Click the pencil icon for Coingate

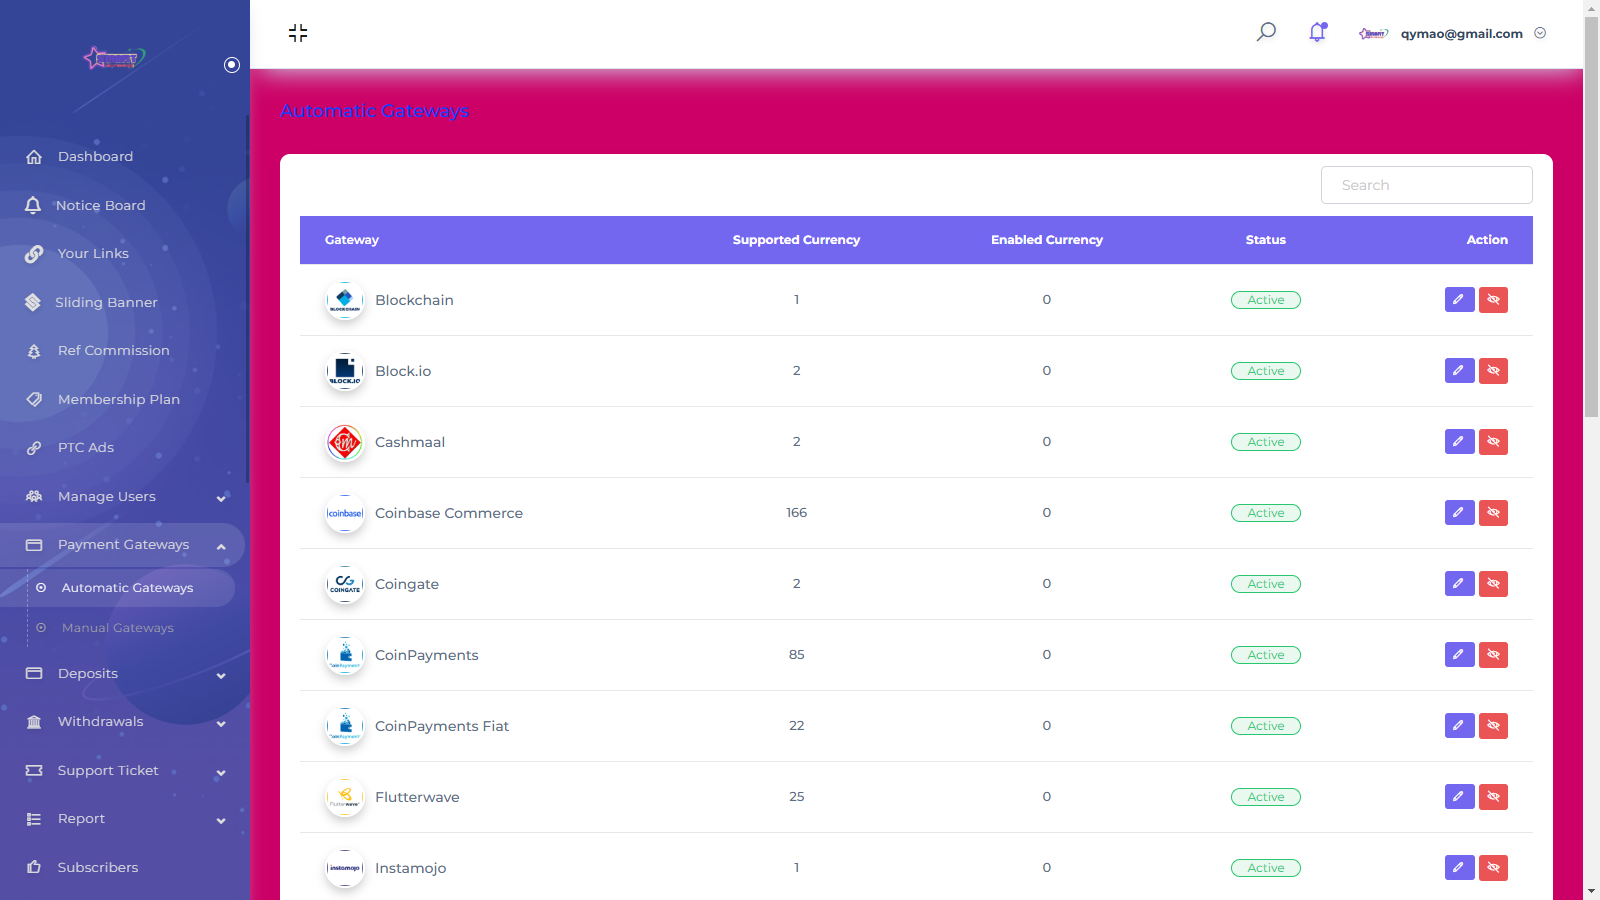pos(1459,584)
